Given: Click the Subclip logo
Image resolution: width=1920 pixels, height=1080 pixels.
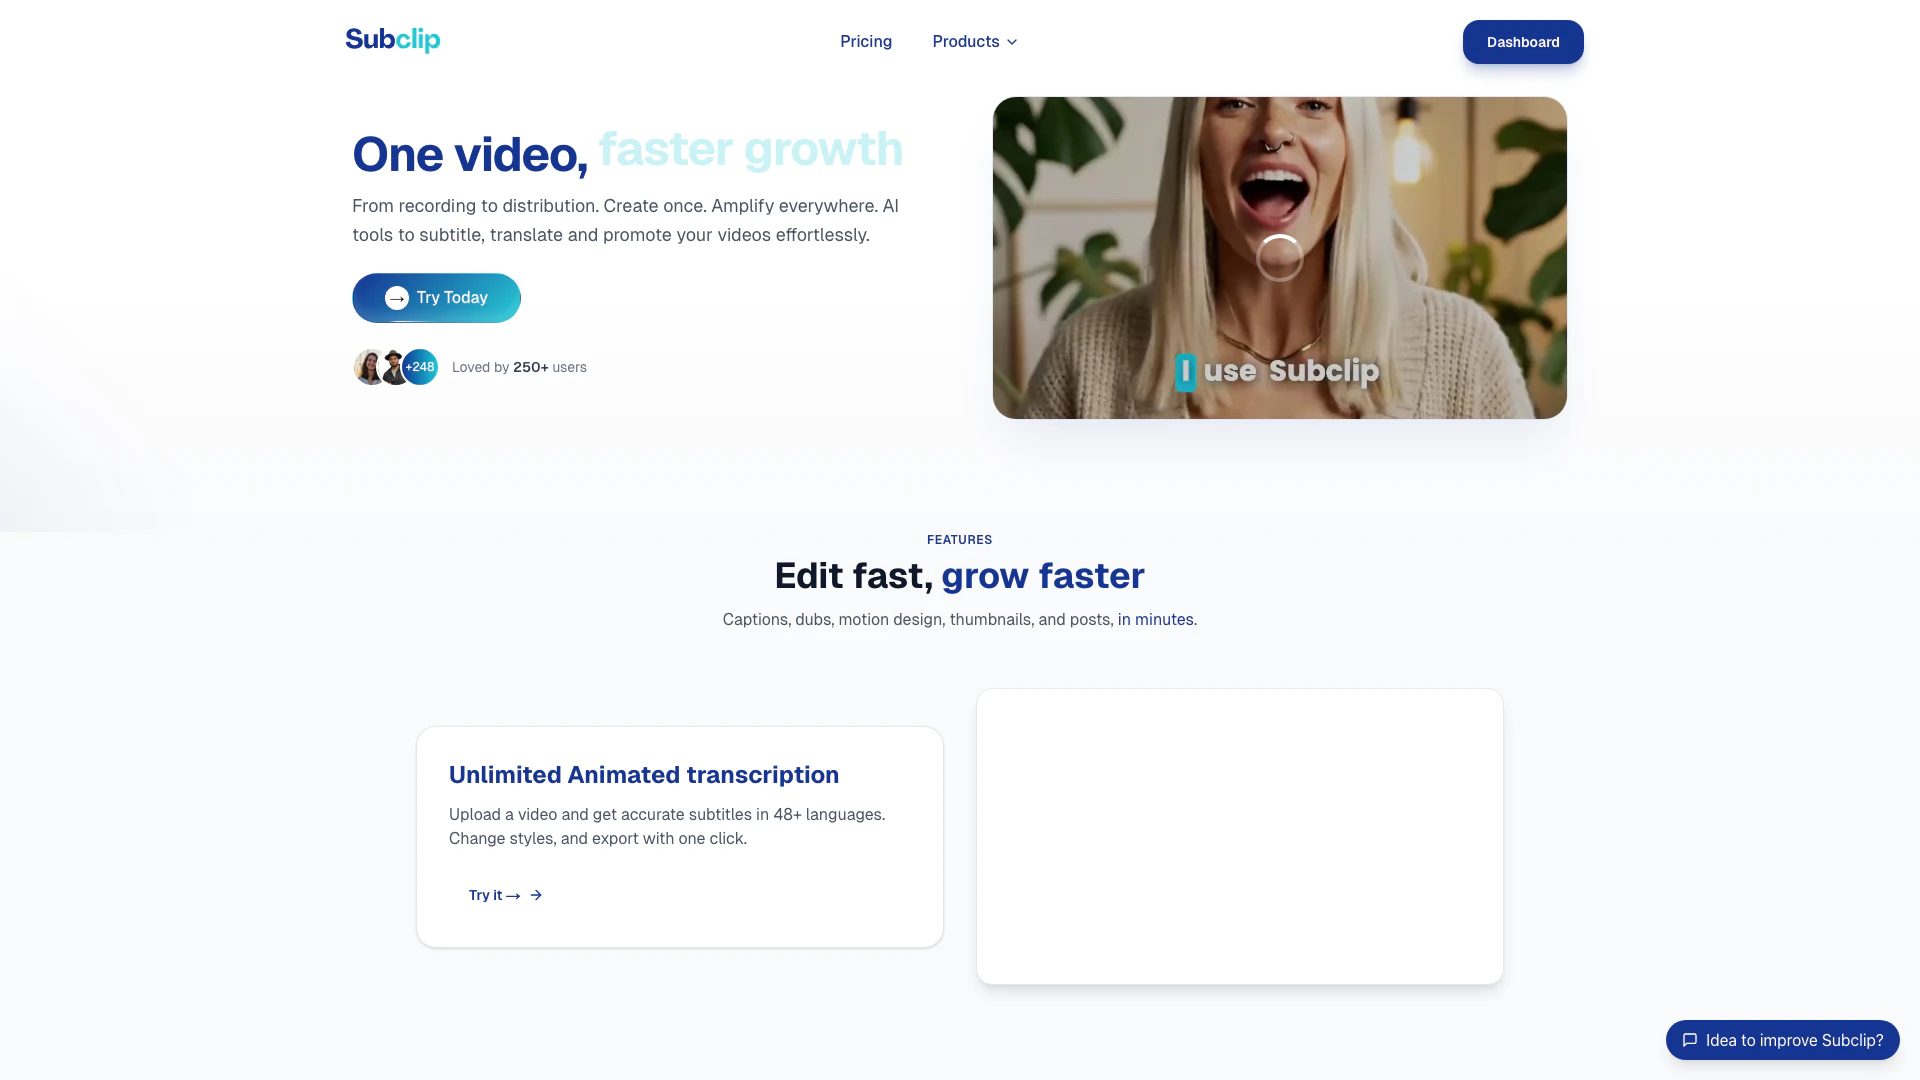Looking at the screenshot, I should (x=392, y=40).
